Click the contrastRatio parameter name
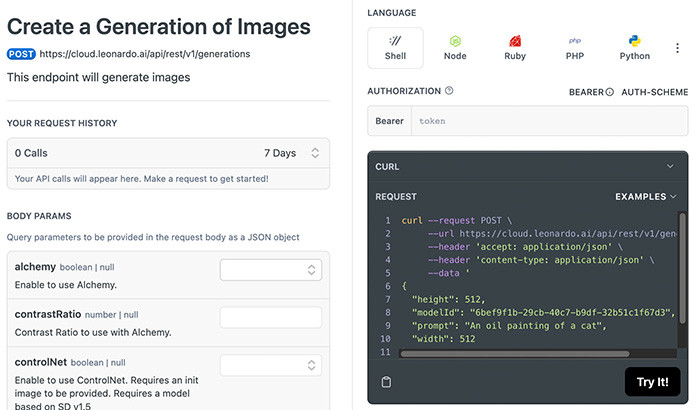Image resolution: width=700 pixels, height=410 pixels. pos(48,314)
